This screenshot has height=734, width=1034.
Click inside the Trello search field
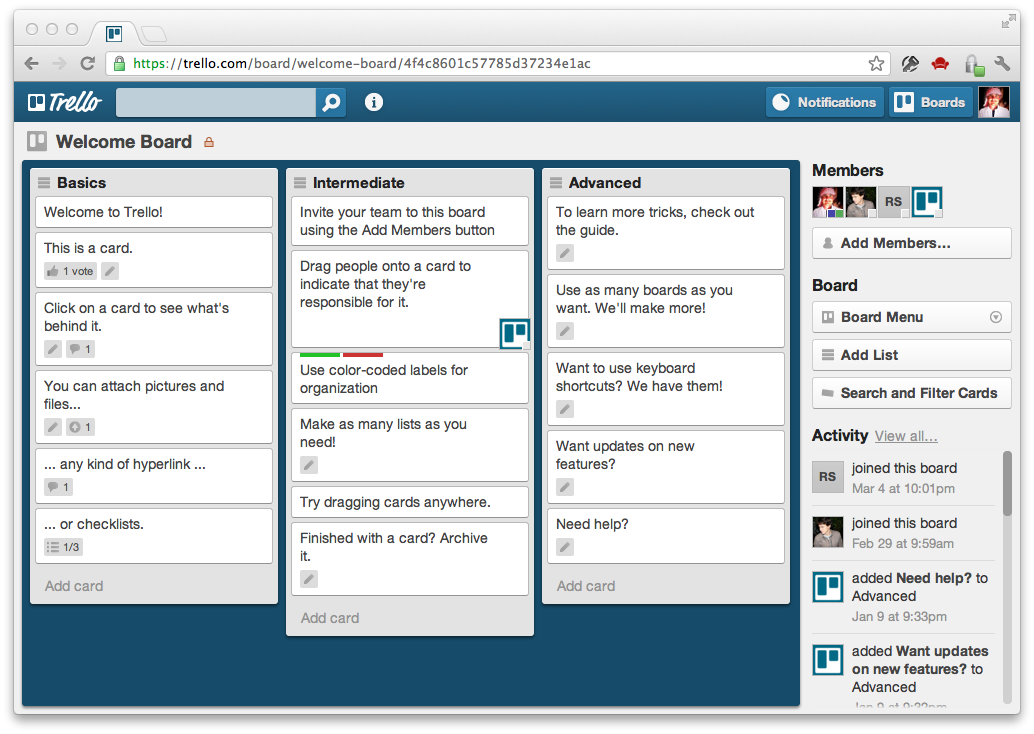tap(215, 101)
